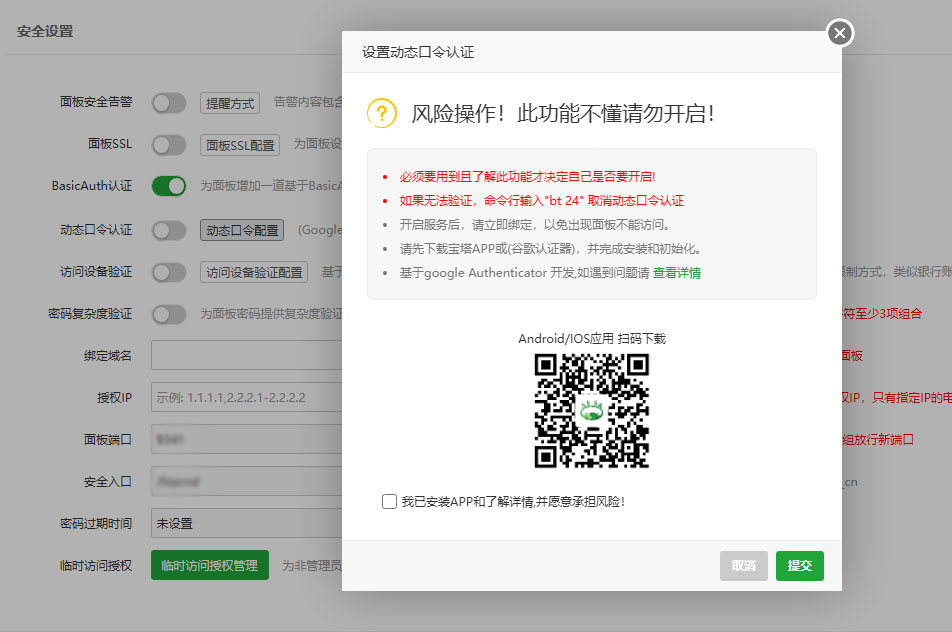Tick the 我已安装APP和了解详情 risk checkbox

[389, 501]
